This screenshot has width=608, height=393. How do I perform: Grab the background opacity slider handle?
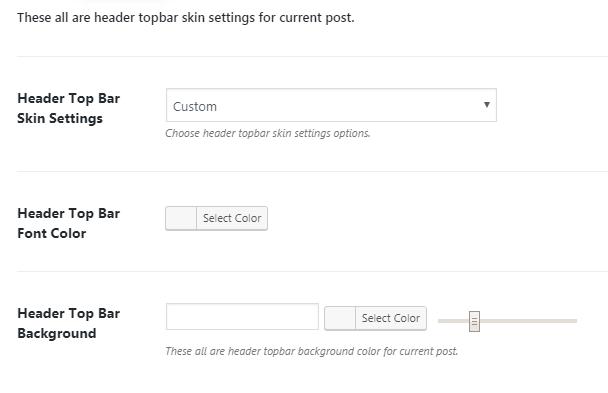tap(474, 321)
